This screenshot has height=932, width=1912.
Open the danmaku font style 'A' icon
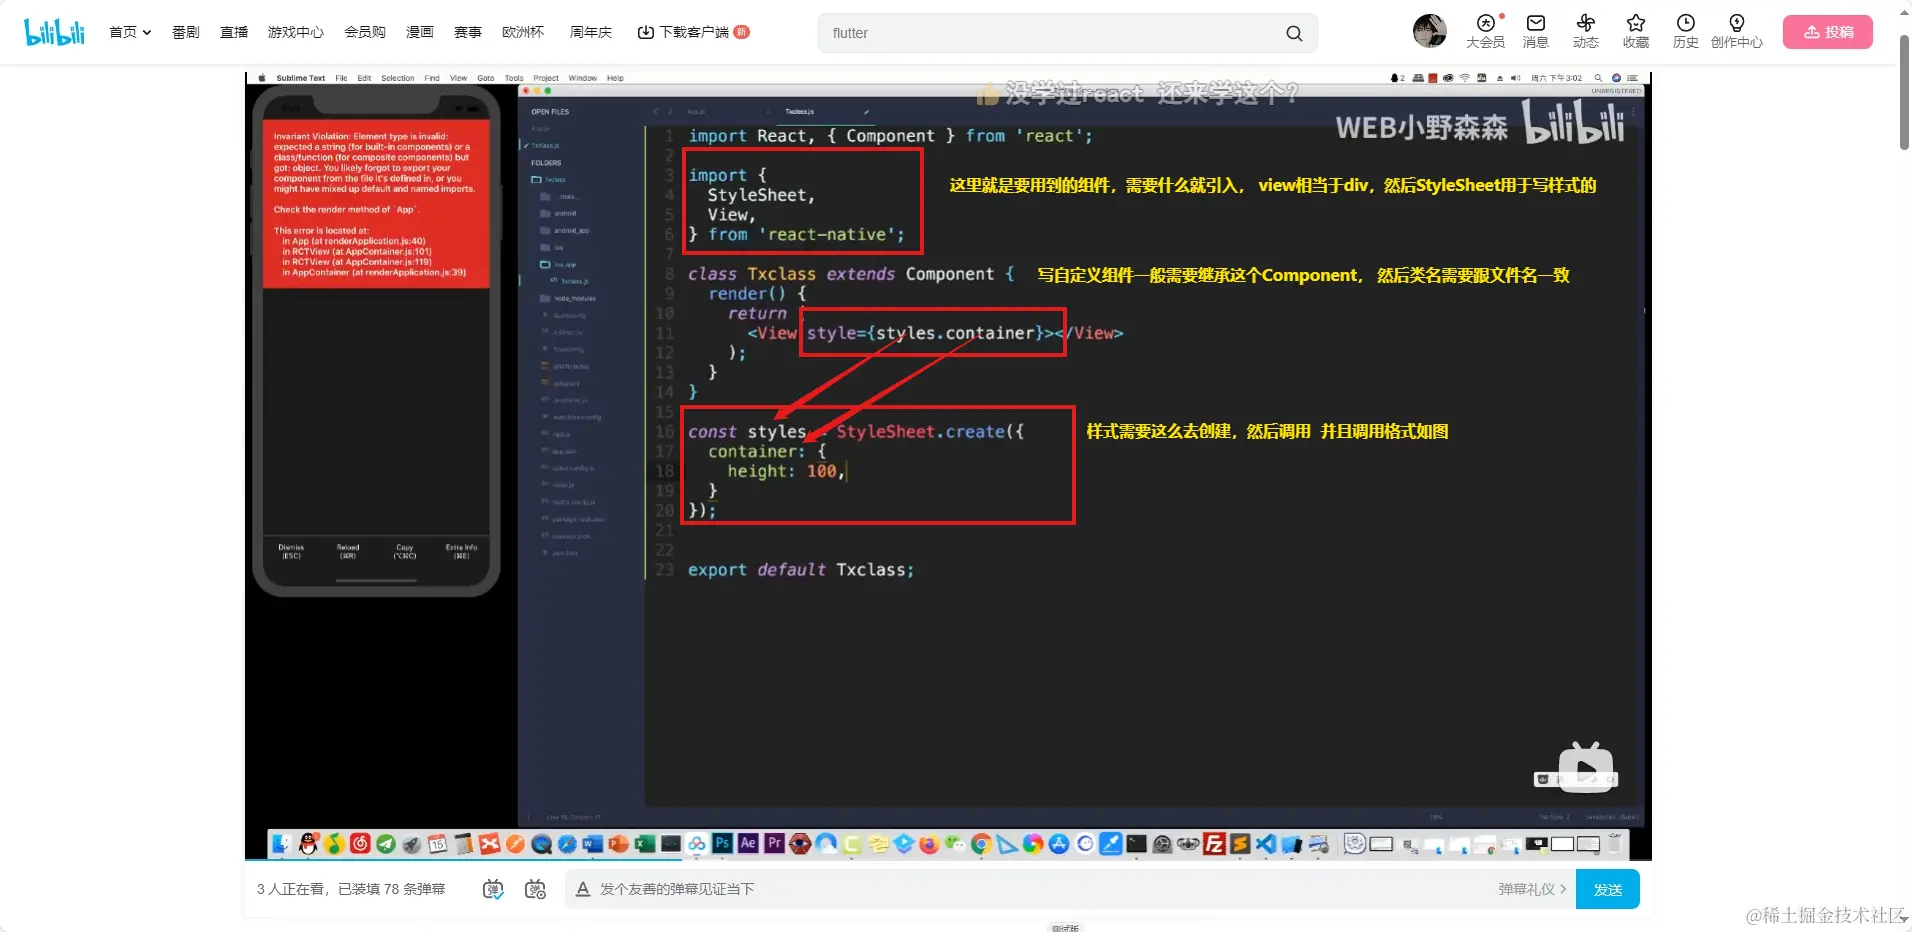point(583,889)
